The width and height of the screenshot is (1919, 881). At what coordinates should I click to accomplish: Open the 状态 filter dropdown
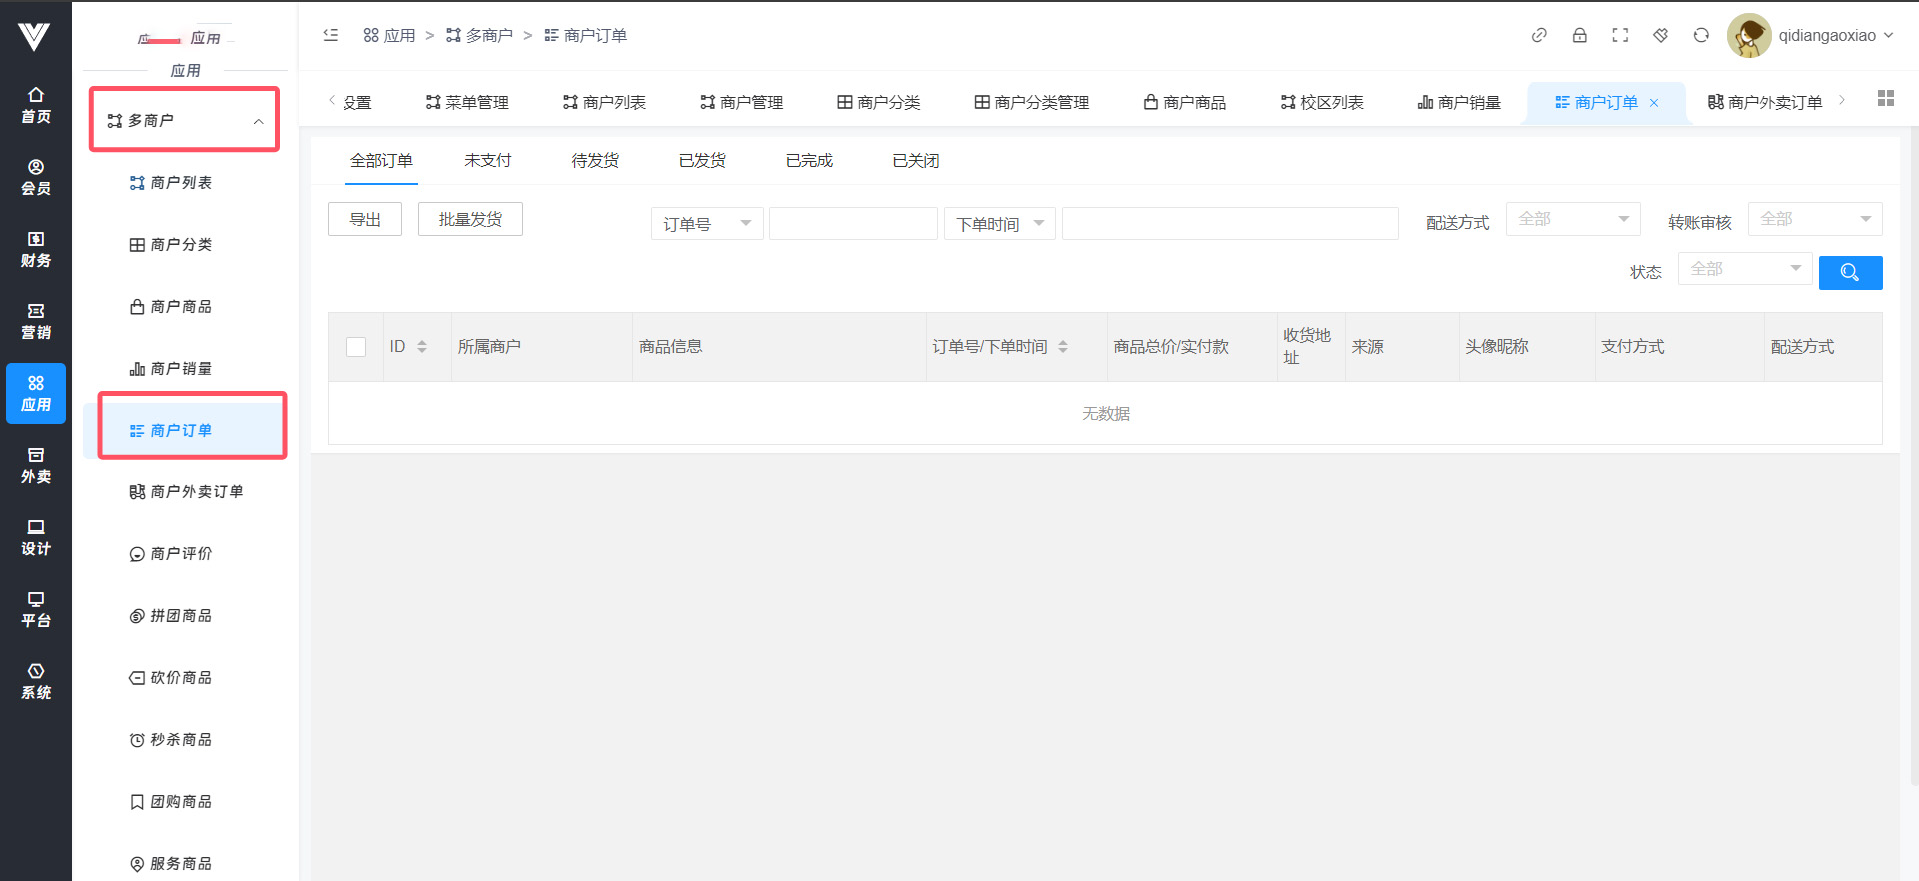tap(1744, 269)
